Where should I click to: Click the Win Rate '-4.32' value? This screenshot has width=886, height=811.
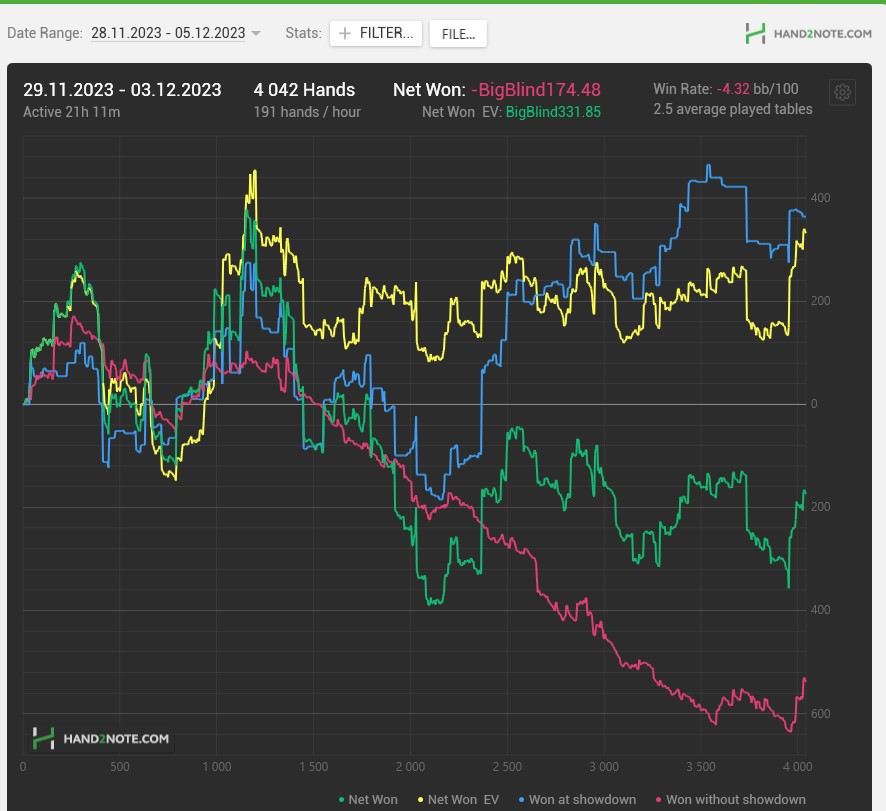coord(733,89)
